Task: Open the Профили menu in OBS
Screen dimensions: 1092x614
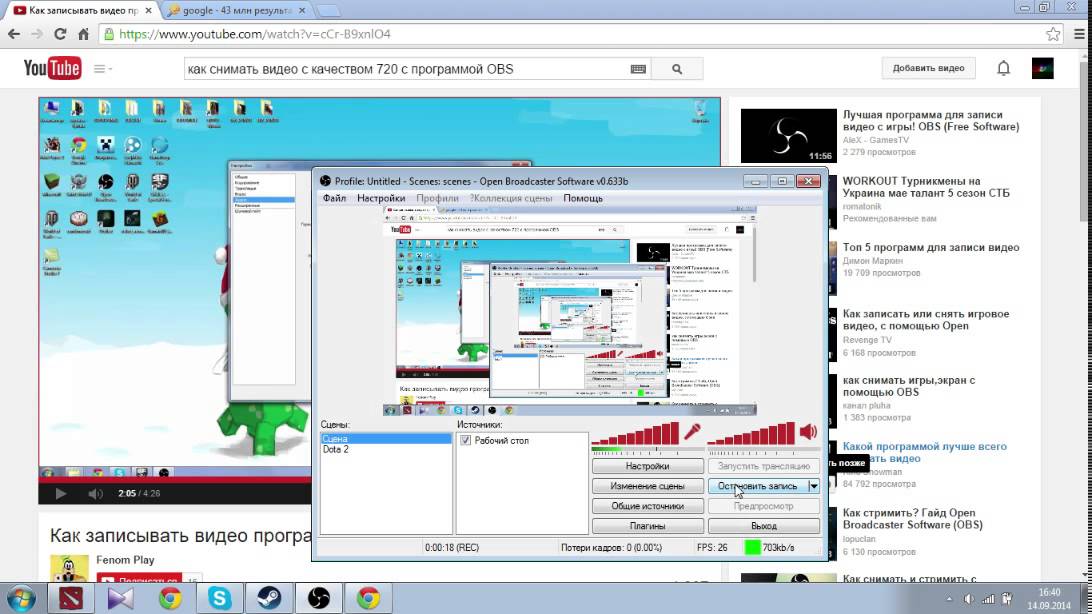Action: coord(437,198)
